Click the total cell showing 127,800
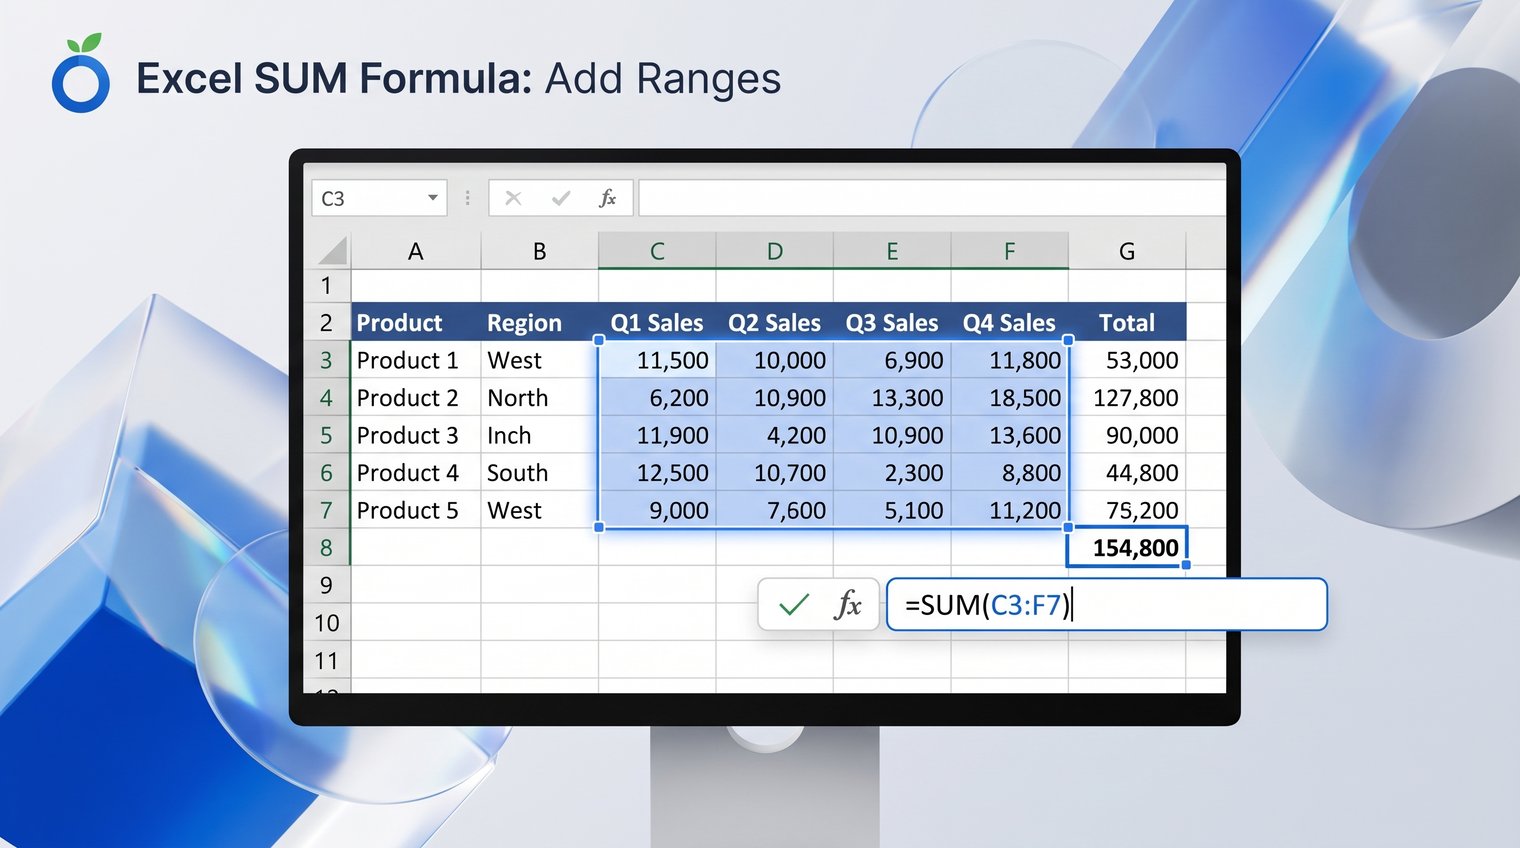This screenshot has width=1520, height=848. click(x=1127, y=398)
